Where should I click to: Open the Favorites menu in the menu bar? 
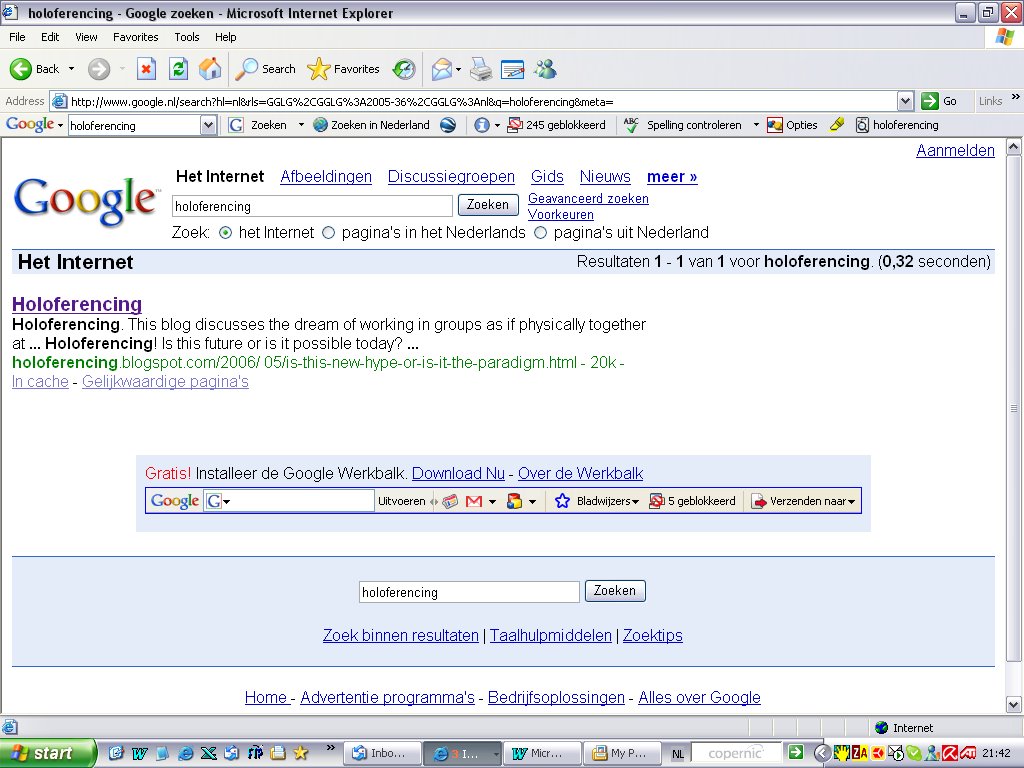135,37
